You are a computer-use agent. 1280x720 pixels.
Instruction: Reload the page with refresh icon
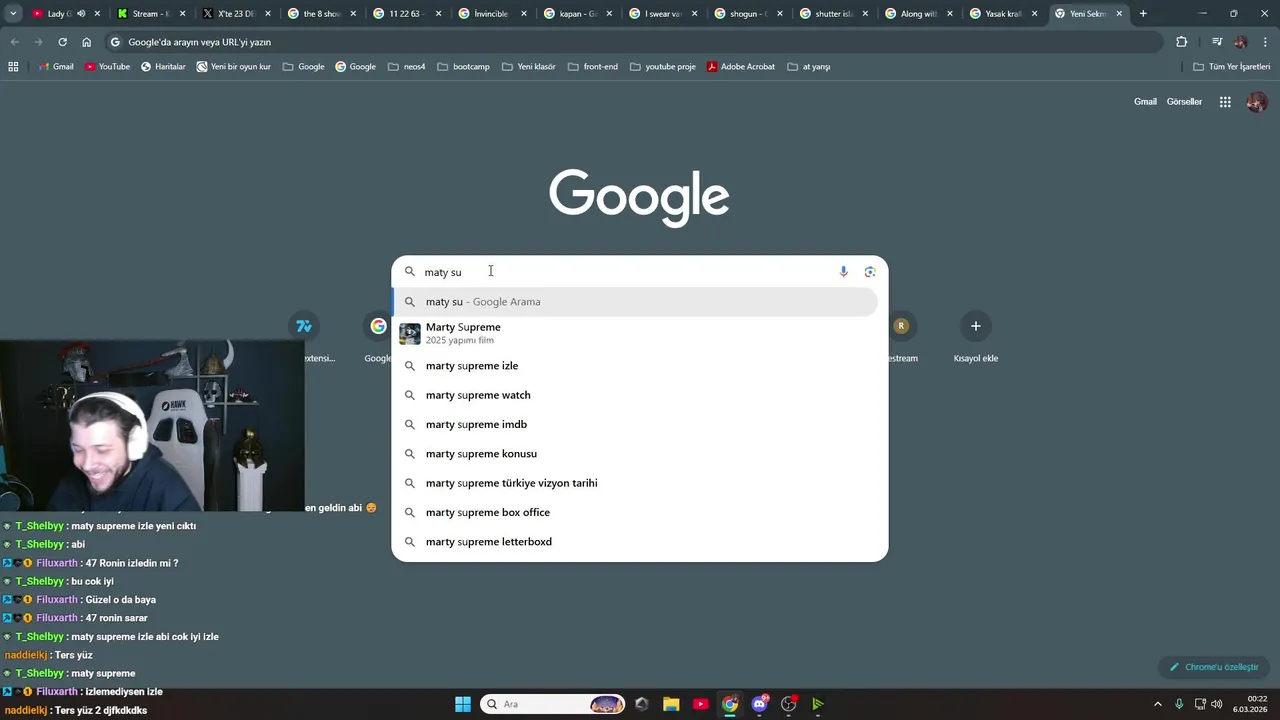pos(62,42)
